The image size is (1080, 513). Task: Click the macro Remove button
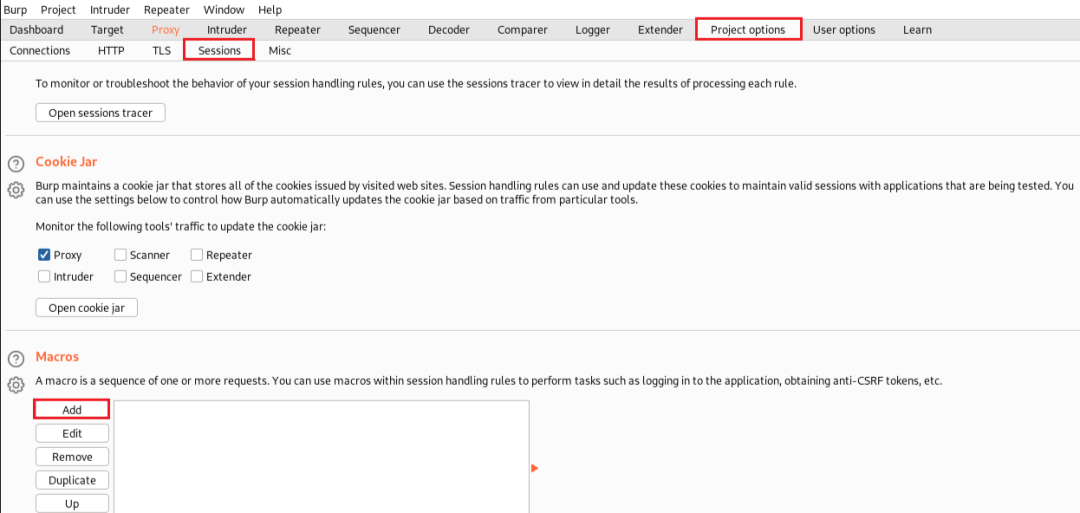point(72,457)
